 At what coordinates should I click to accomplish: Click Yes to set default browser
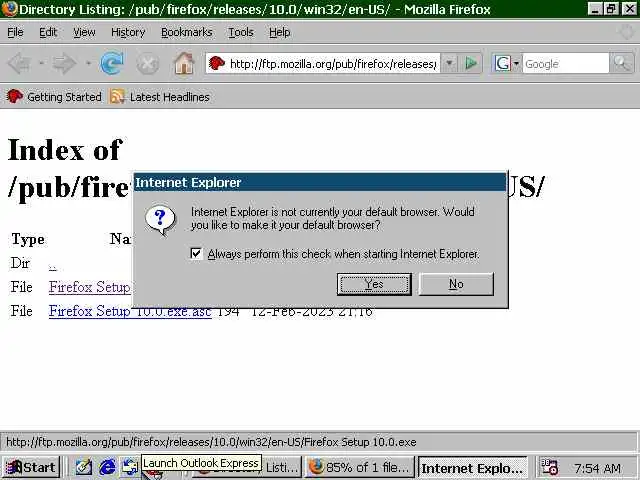374,284
